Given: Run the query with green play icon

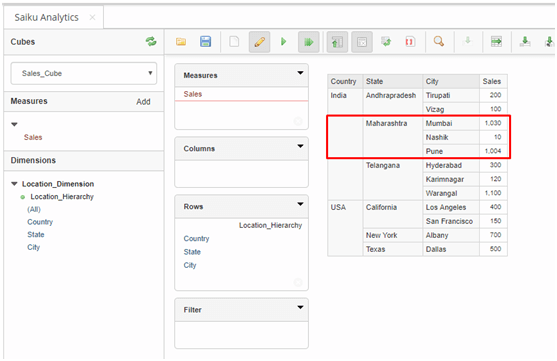Looking at the screenshot, I should [x=283, y=42].
